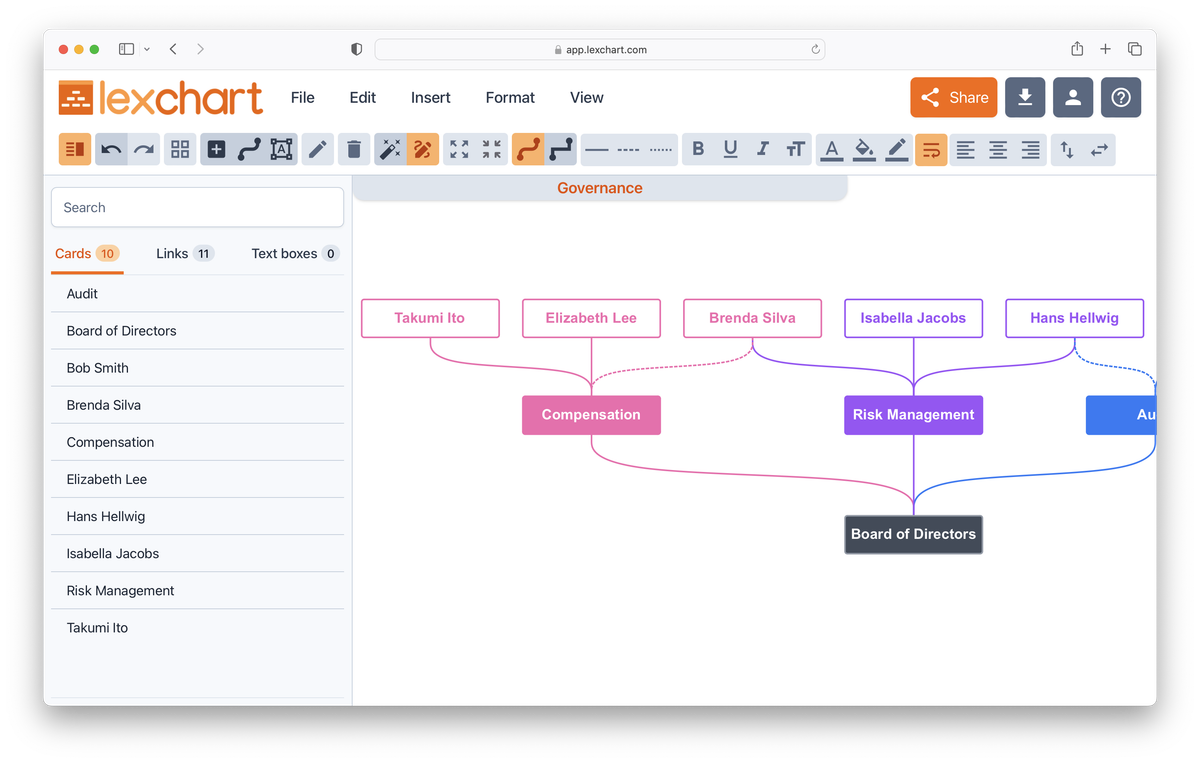
Task: Align text center
Action: coord(998,150)
